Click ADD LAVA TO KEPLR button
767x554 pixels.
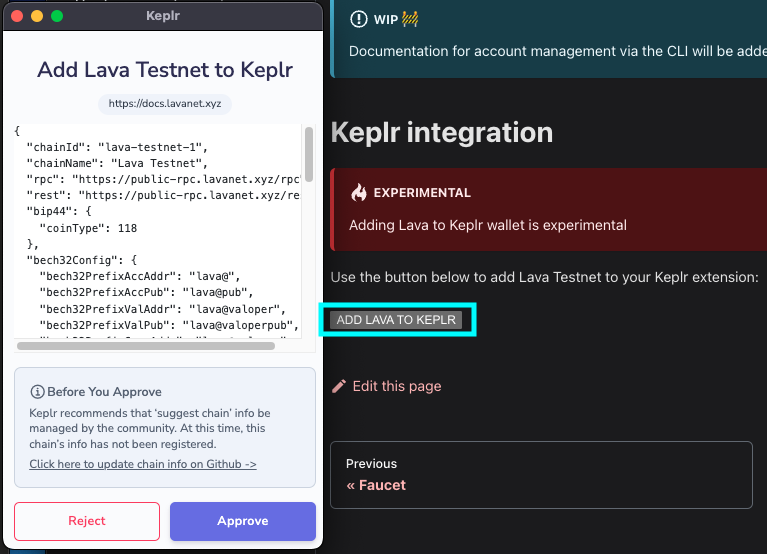396,320
